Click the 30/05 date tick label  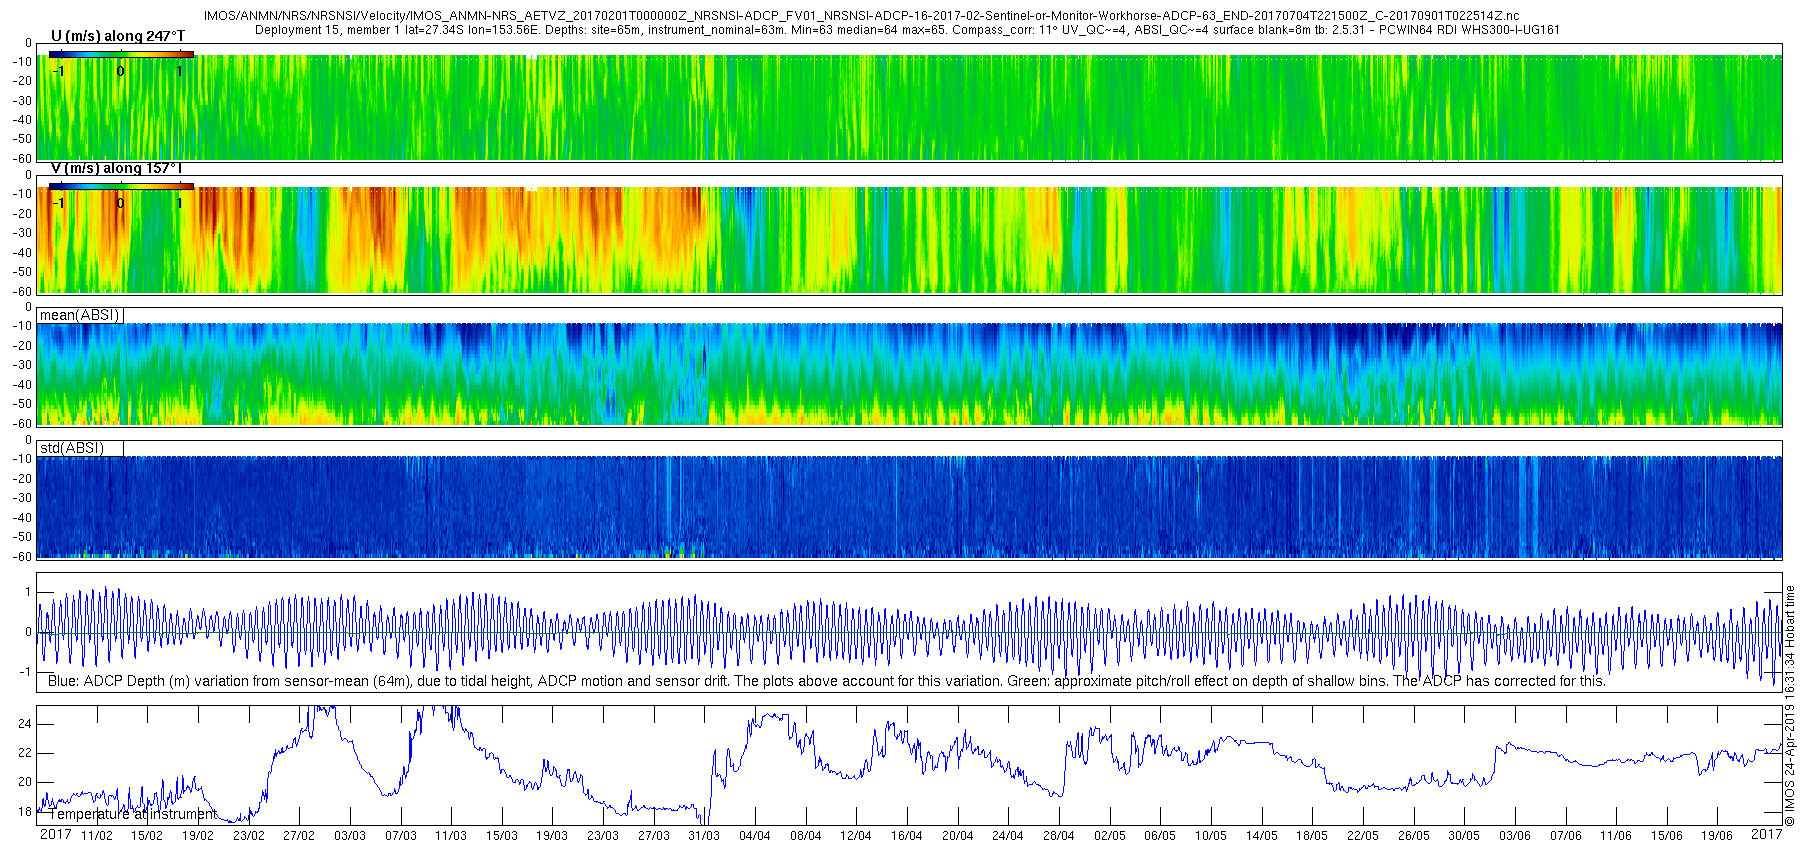(1464, 836)
